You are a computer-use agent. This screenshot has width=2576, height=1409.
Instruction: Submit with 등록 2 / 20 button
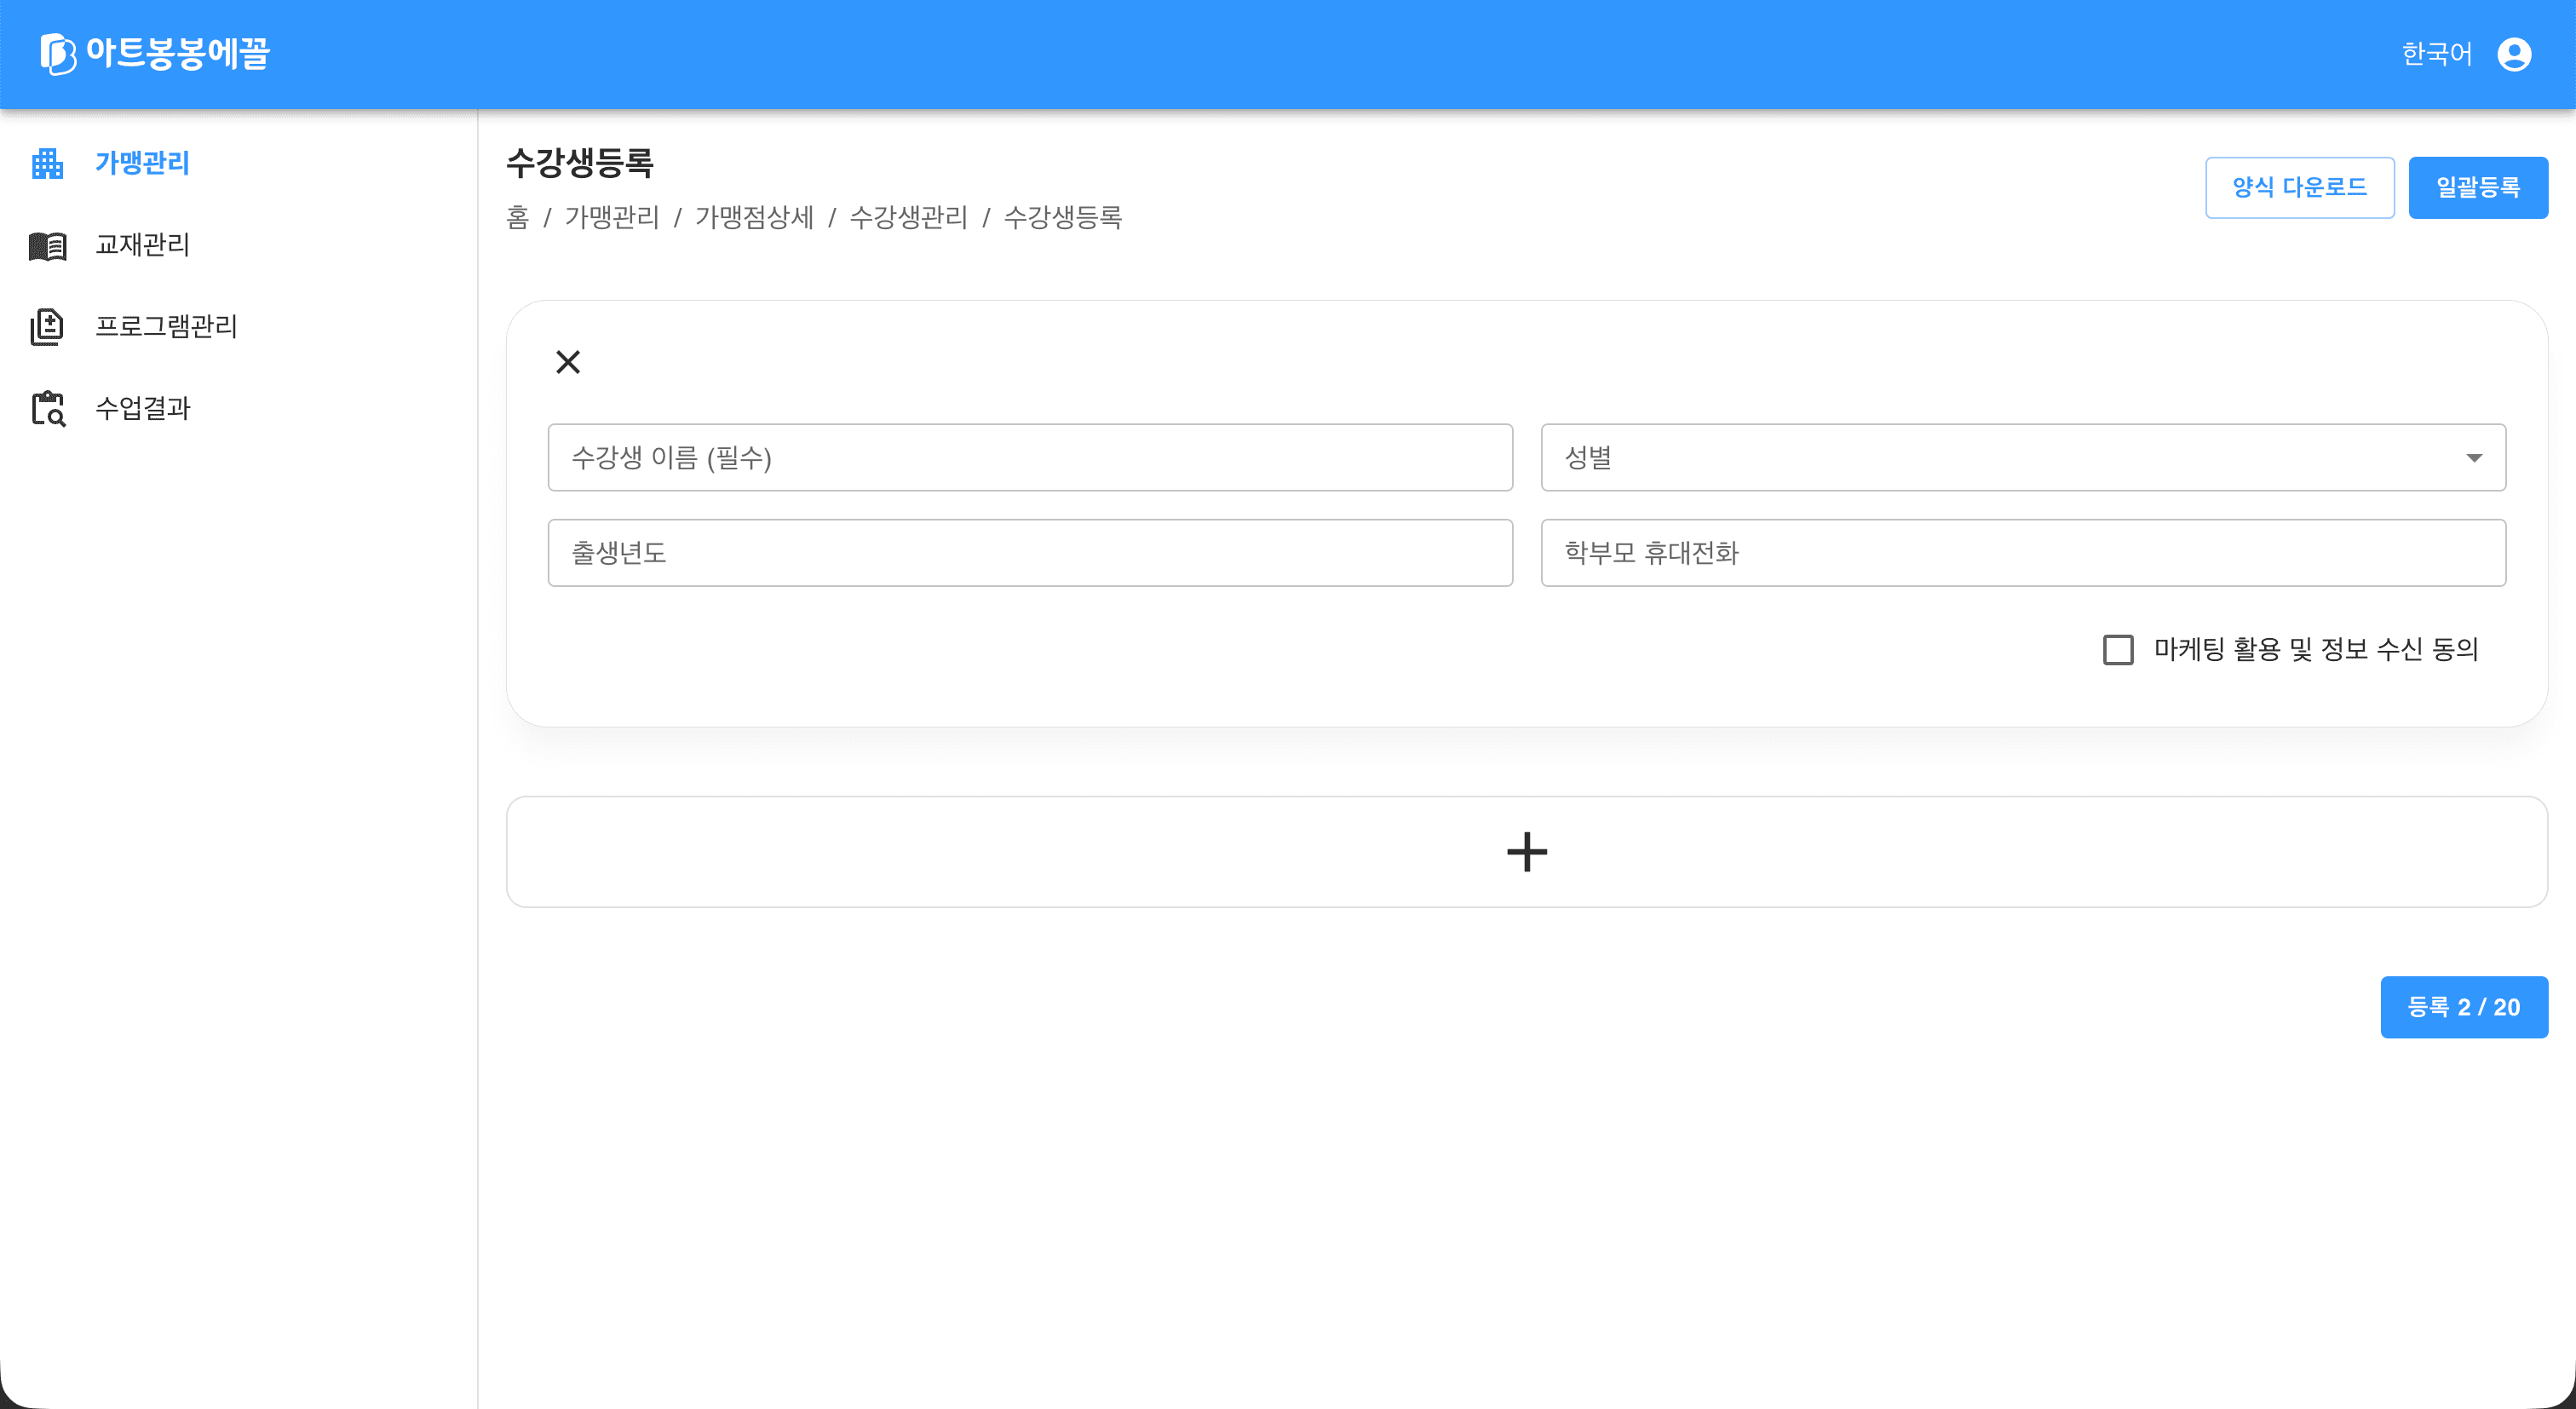tap(2463, 1007)
